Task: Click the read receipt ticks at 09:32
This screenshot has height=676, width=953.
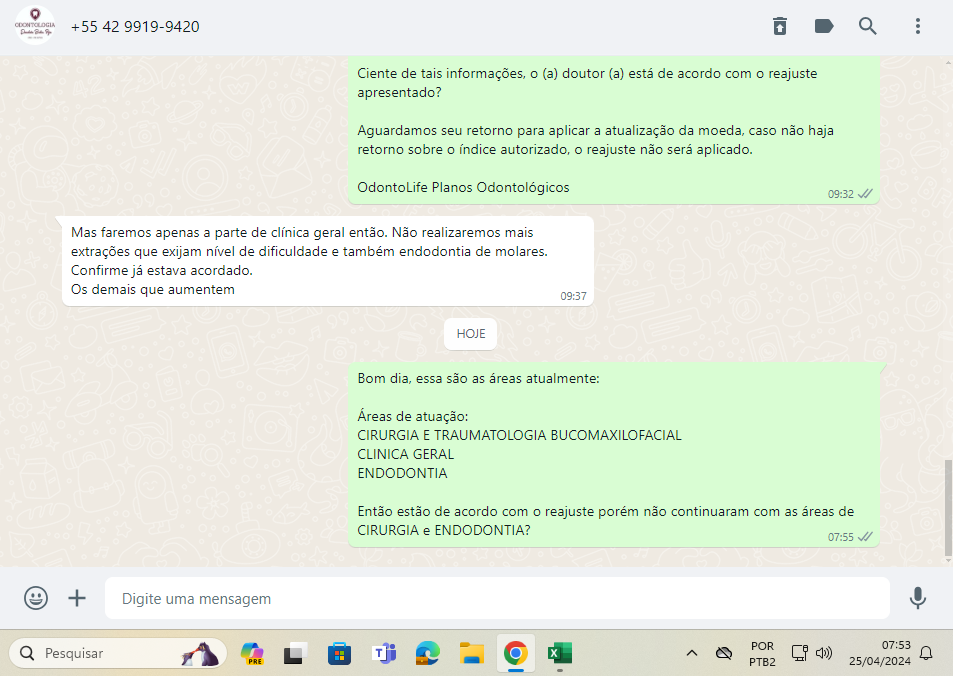Action: 865,194
